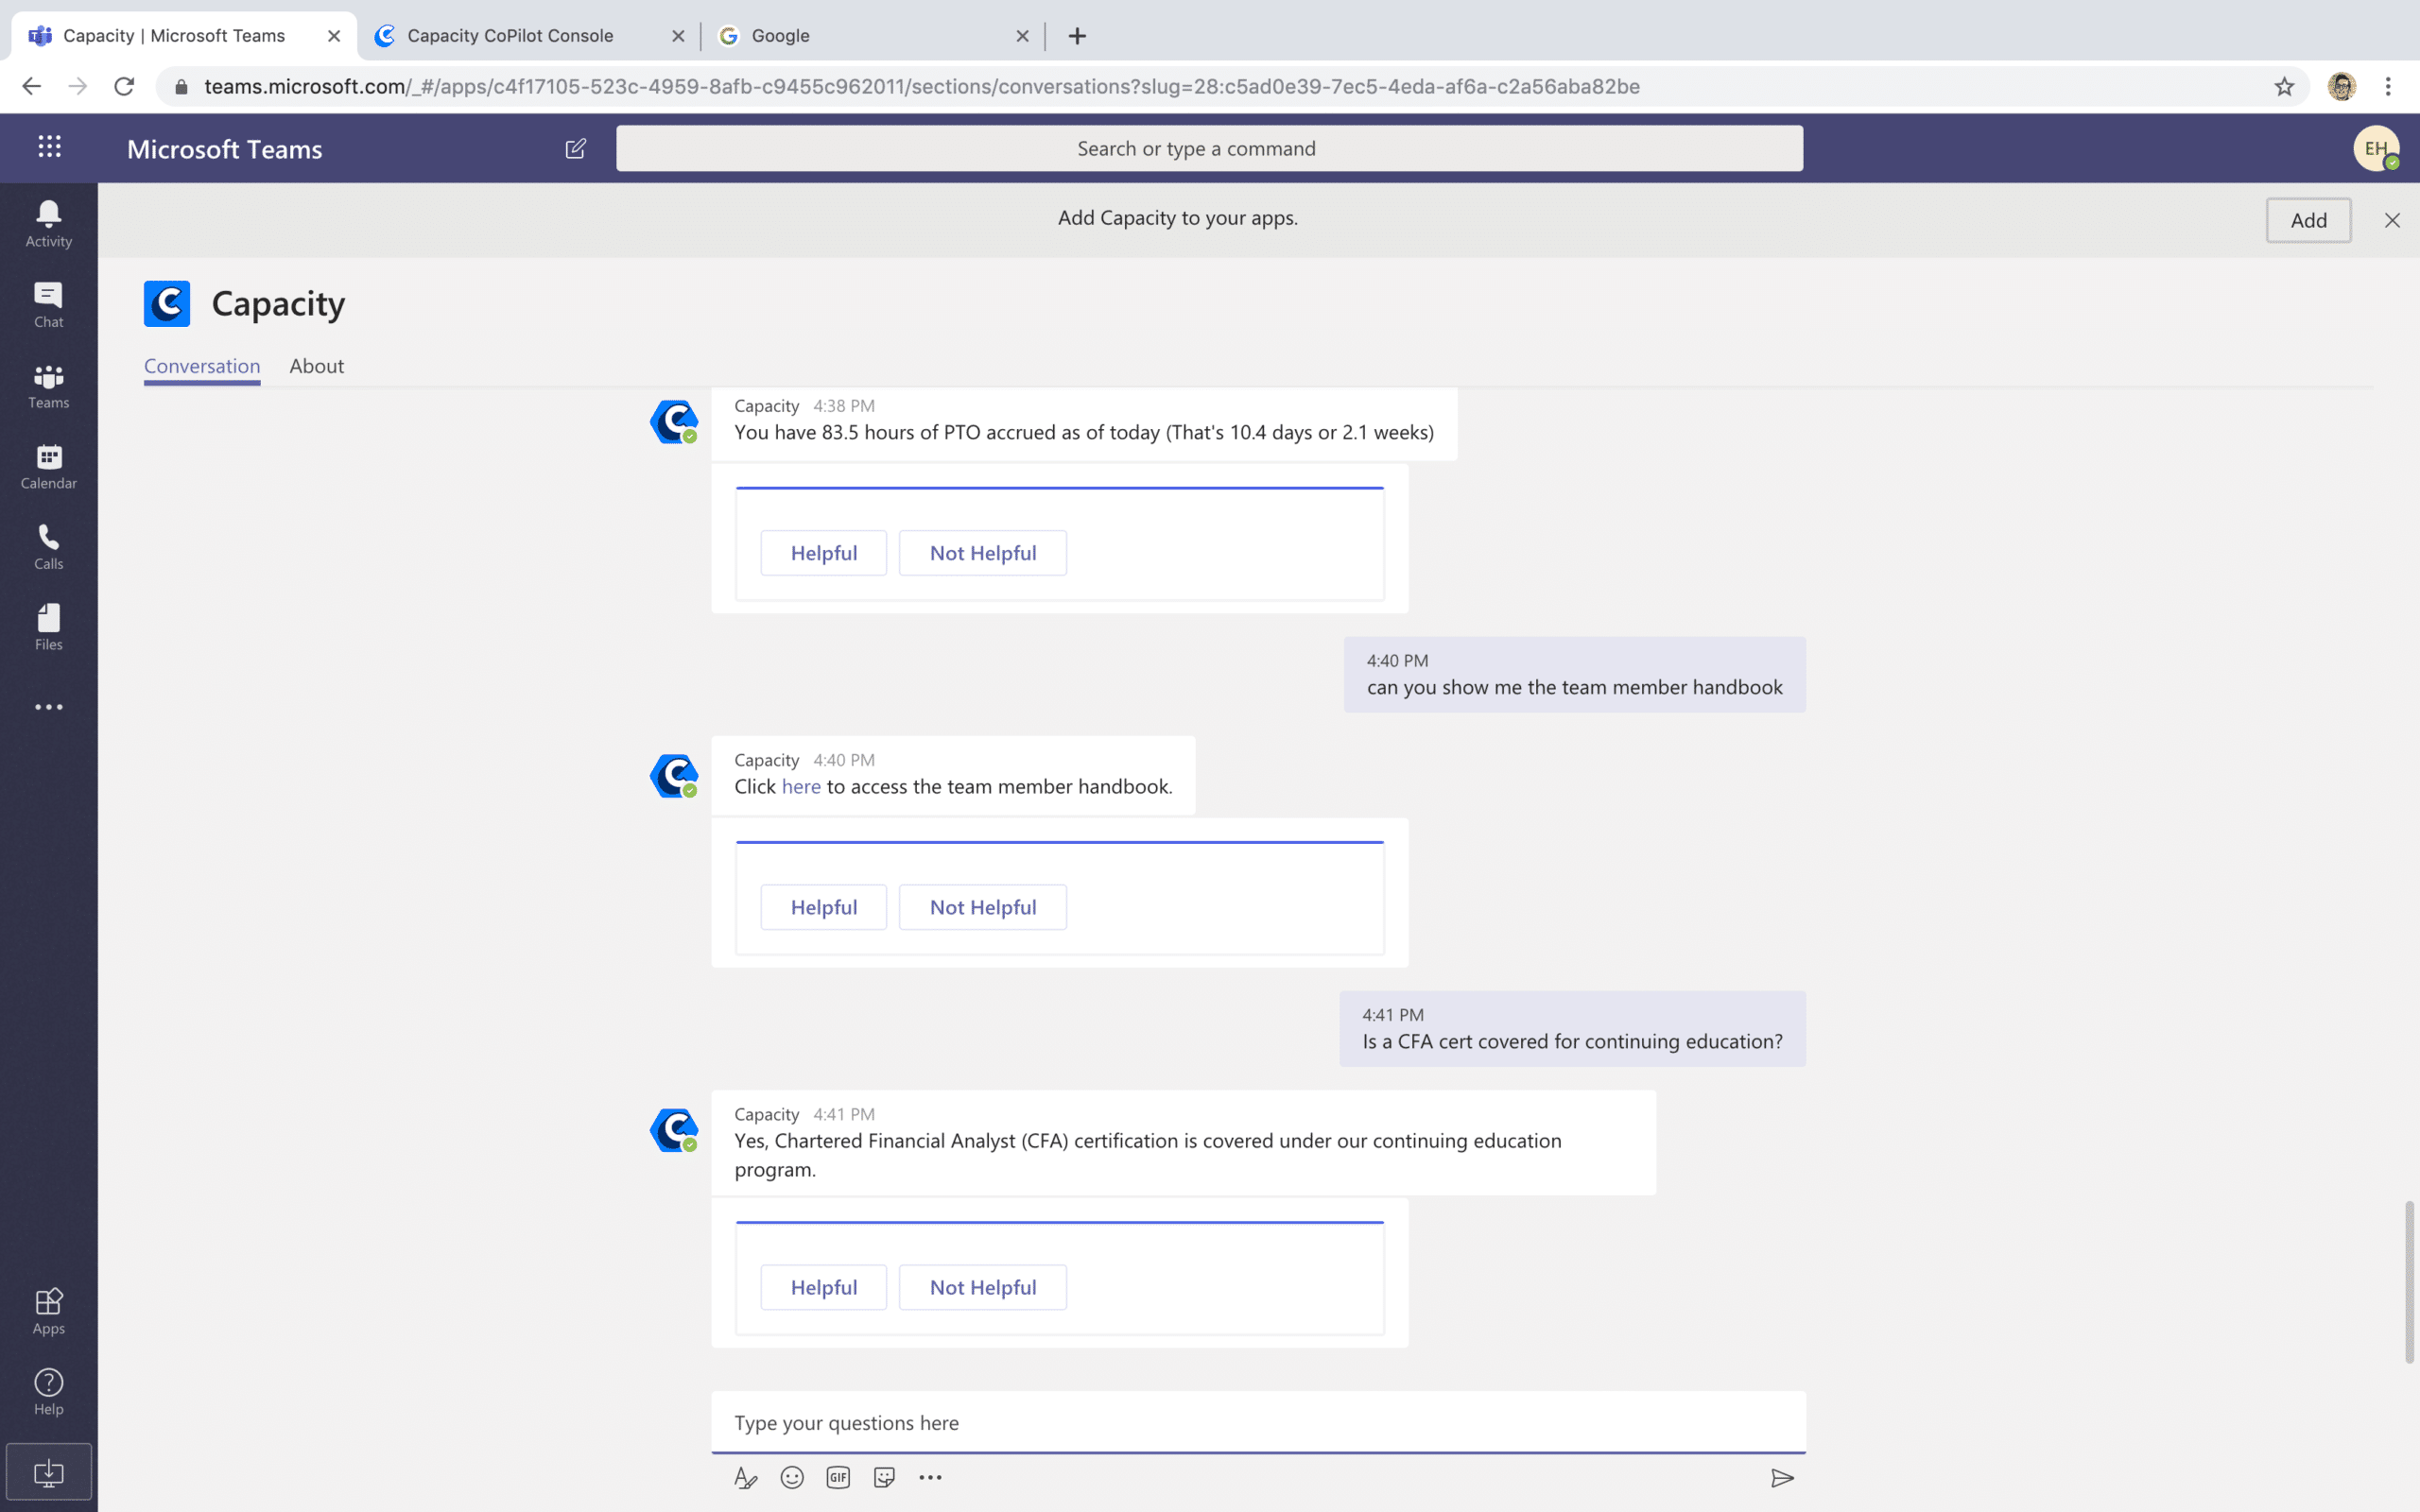Open the Teams section icon
This screenshot has width=2420, height=1512.
[48, 385]
